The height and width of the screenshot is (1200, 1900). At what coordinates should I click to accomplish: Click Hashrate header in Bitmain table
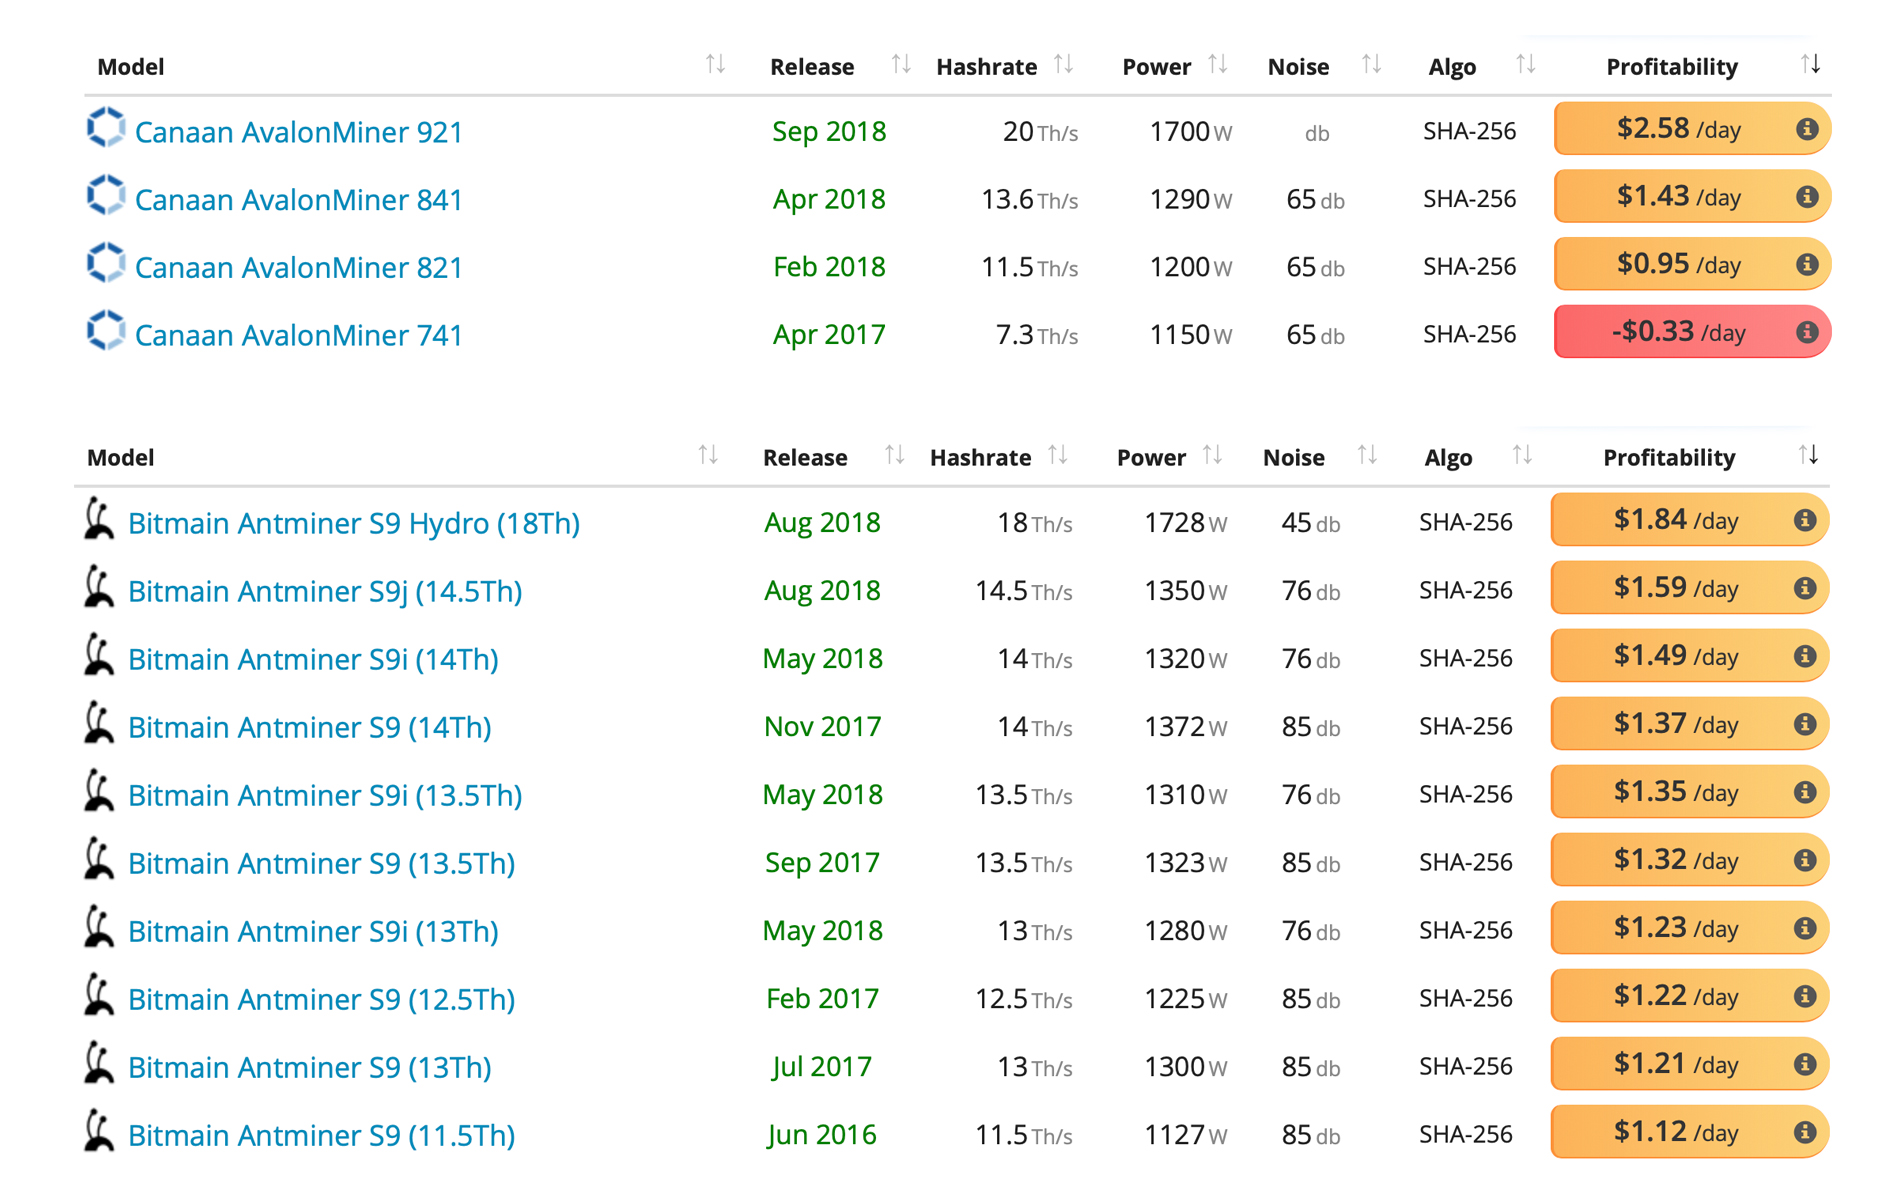pos(980,458)
